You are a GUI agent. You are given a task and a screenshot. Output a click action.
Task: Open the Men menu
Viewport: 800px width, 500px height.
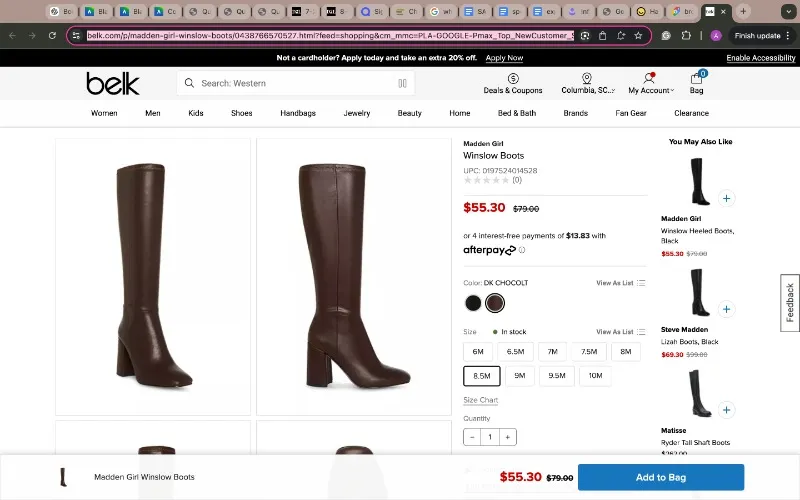[x=153, y=113]
